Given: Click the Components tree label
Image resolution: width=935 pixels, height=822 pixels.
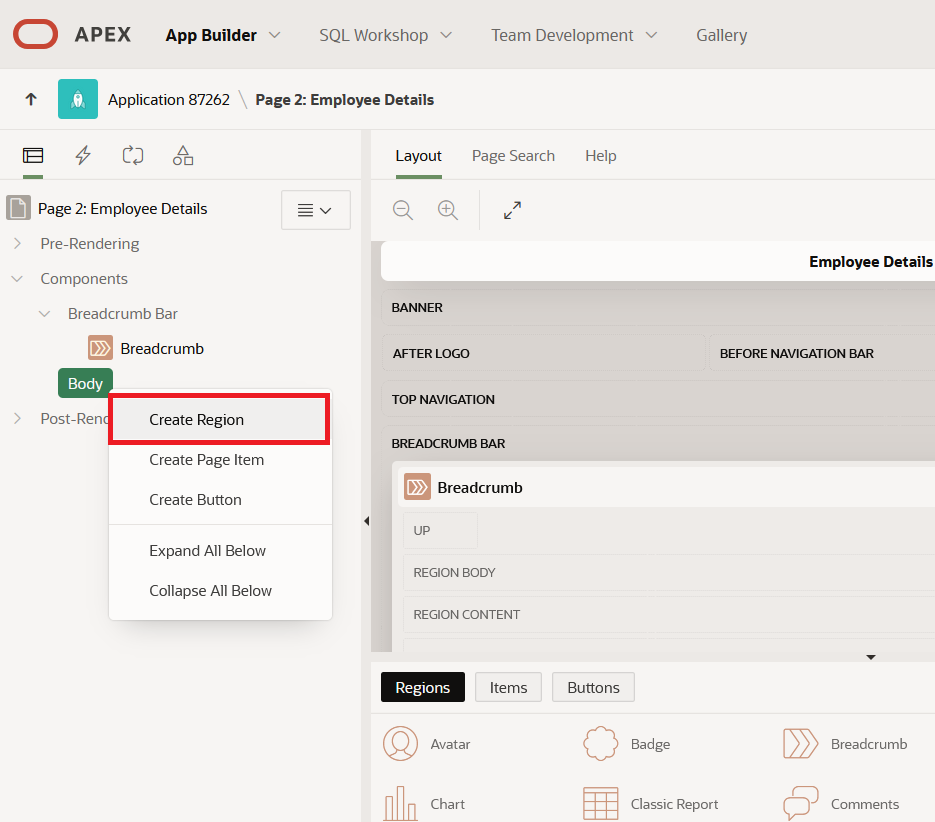Looking at the screenshot, I should 84,279.
